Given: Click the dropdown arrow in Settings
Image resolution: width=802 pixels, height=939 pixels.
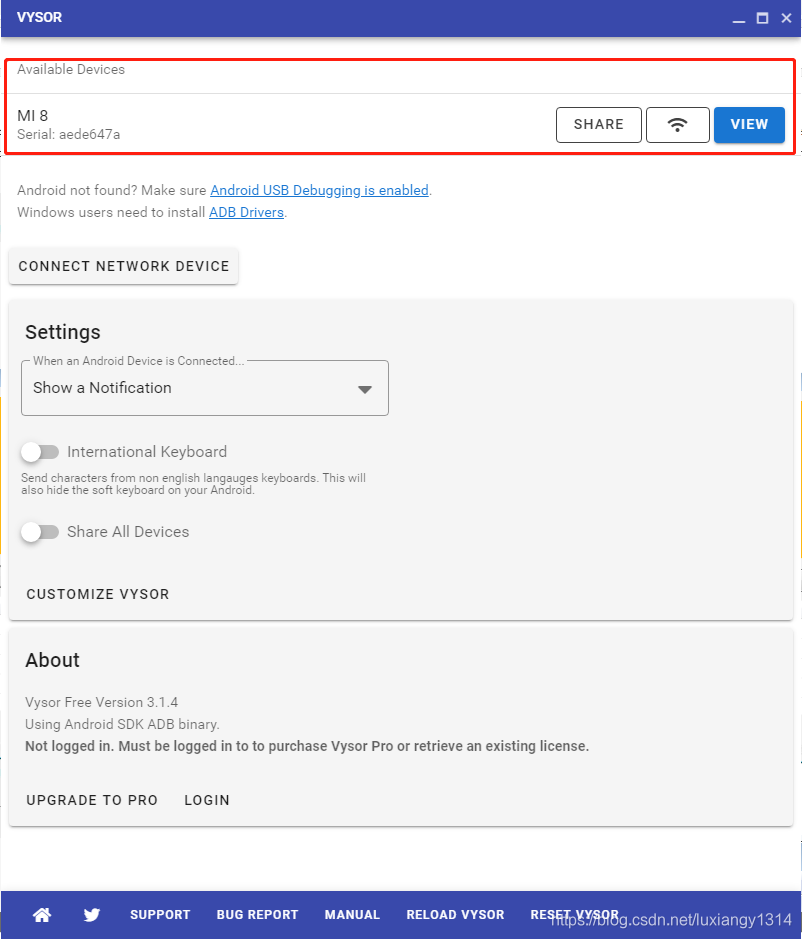Looking at the screenshot, I should [365, 389].
